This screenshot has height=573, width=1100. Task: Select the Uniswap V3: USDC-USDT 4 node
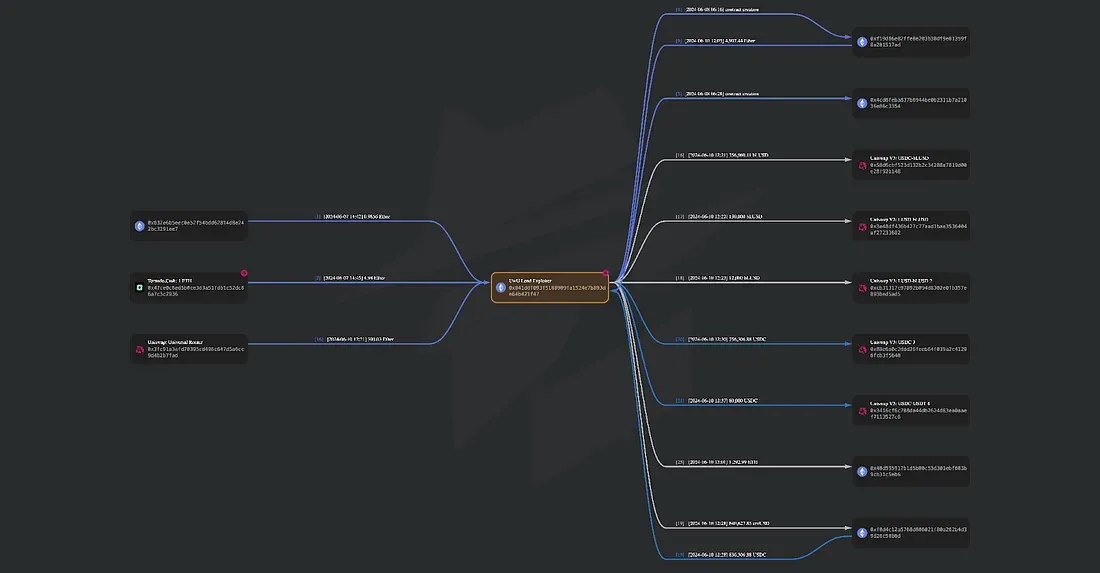[x=911, y=410]
